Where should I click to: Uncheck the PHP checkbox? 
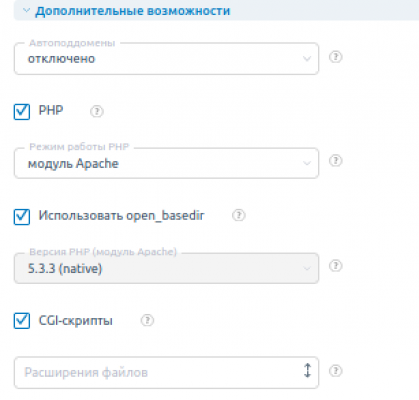pos(22,111)
